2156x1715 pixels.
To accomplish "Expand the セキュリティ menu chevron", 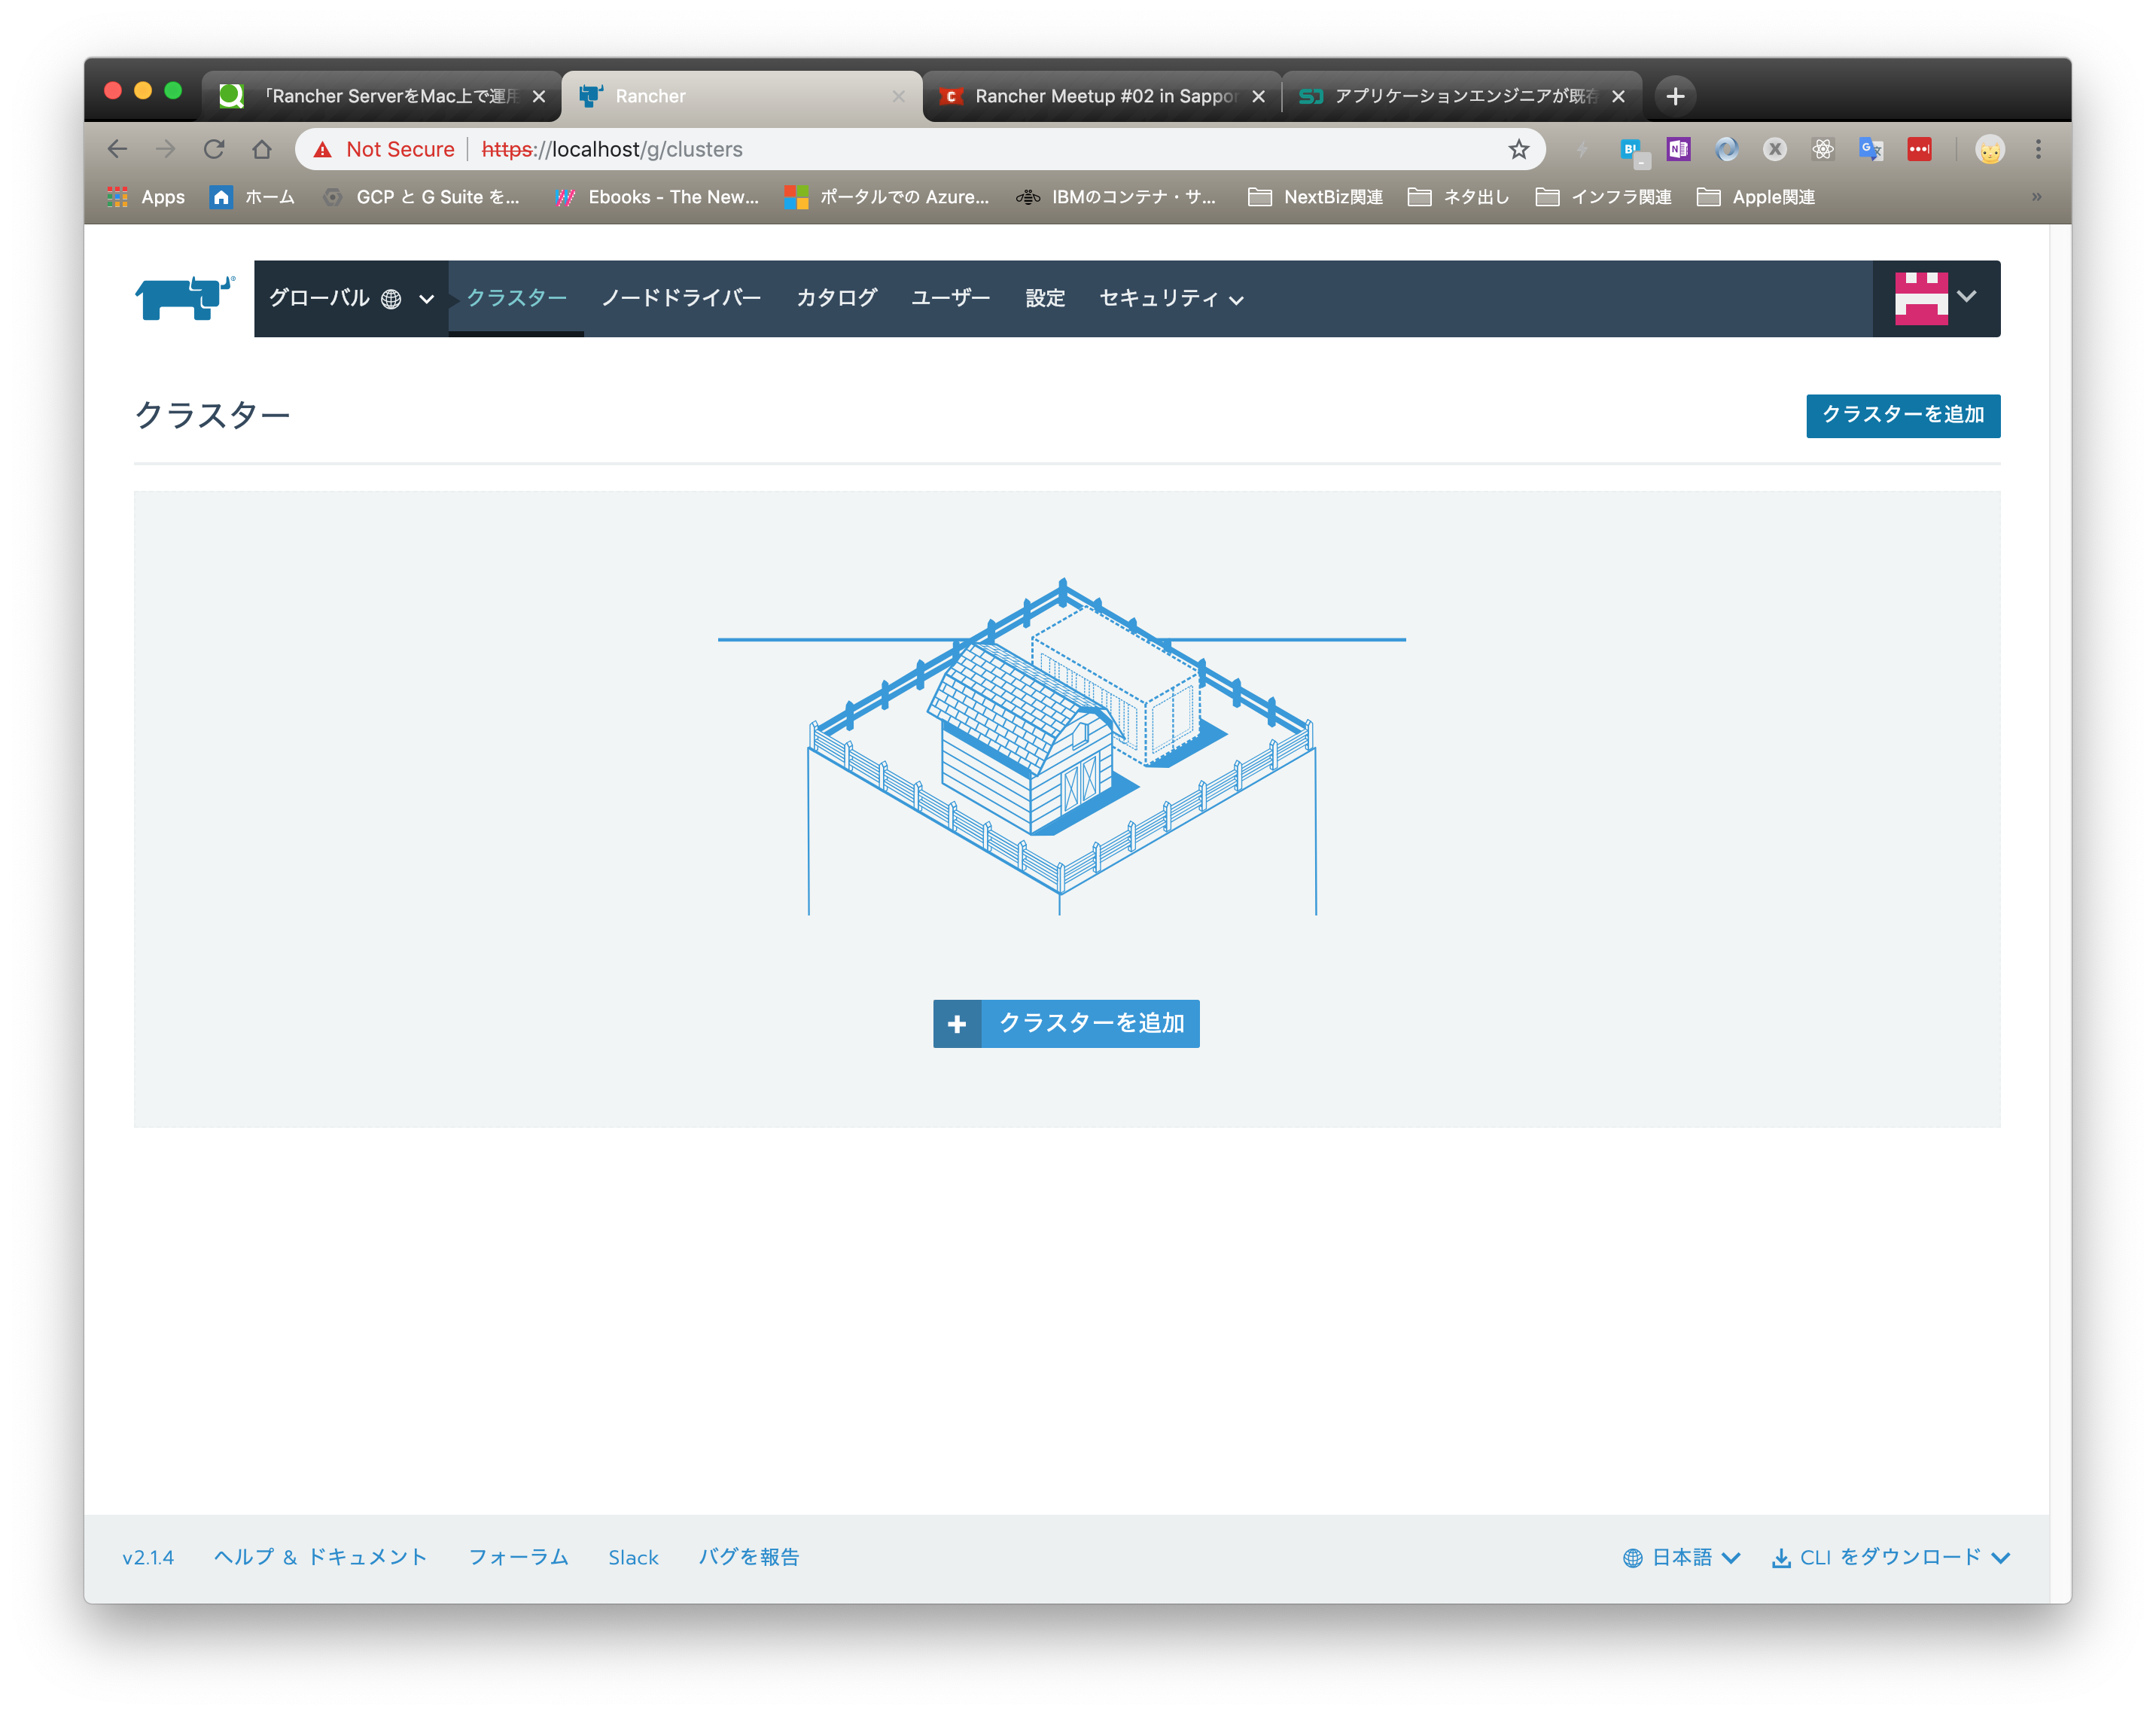I will (1238, 299).
